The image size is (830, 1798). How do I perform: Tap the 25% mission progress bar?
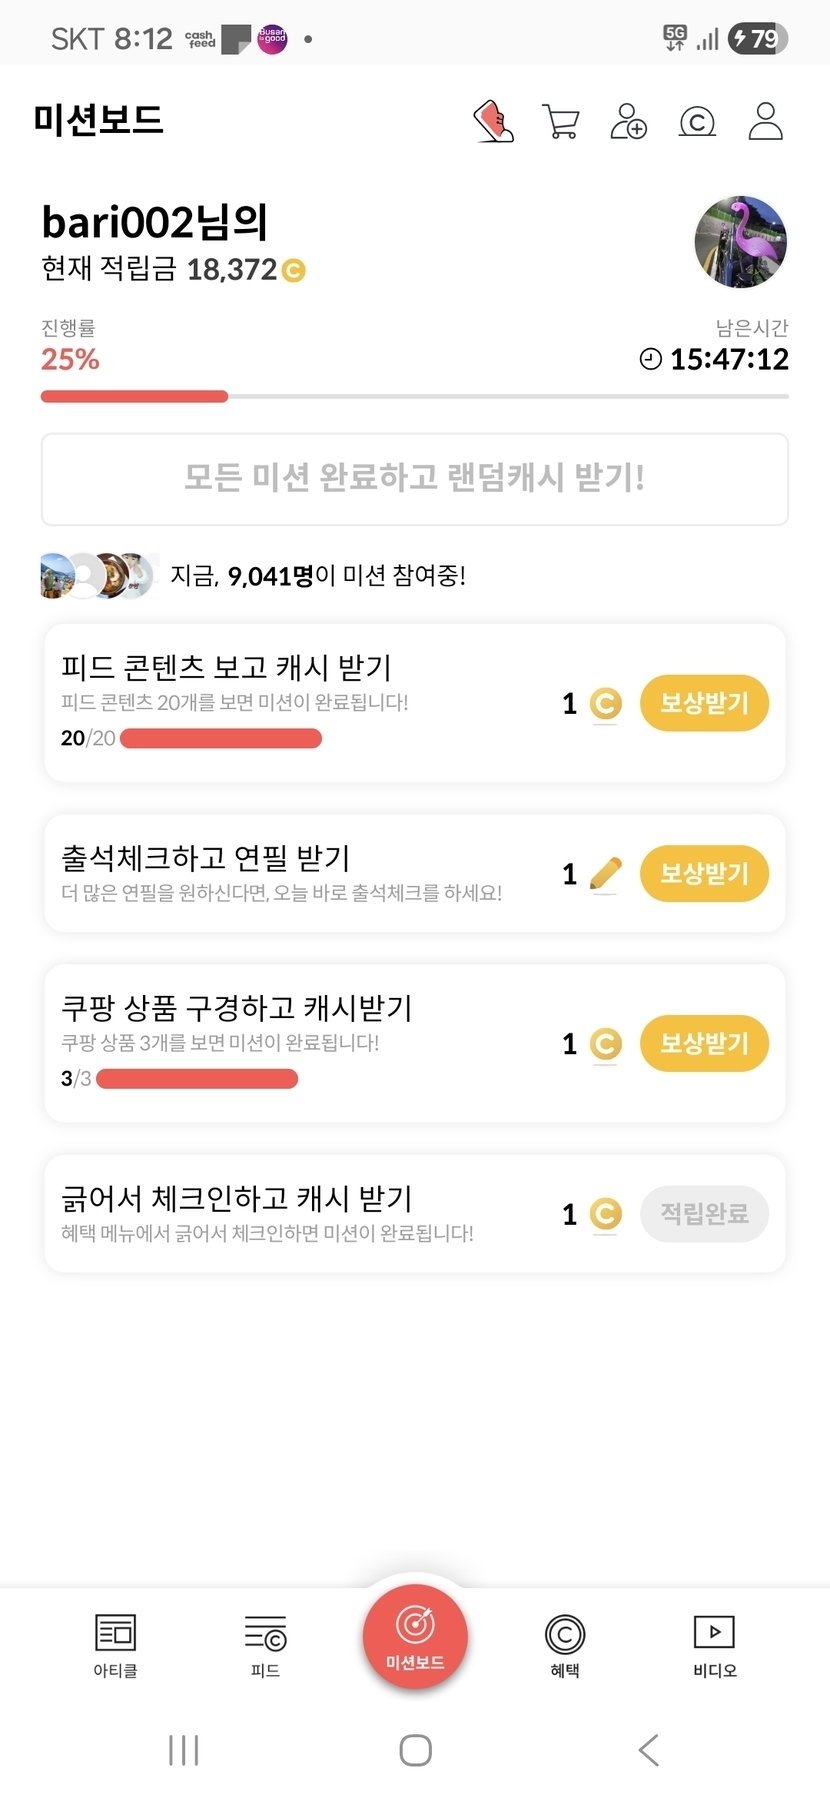415,397
